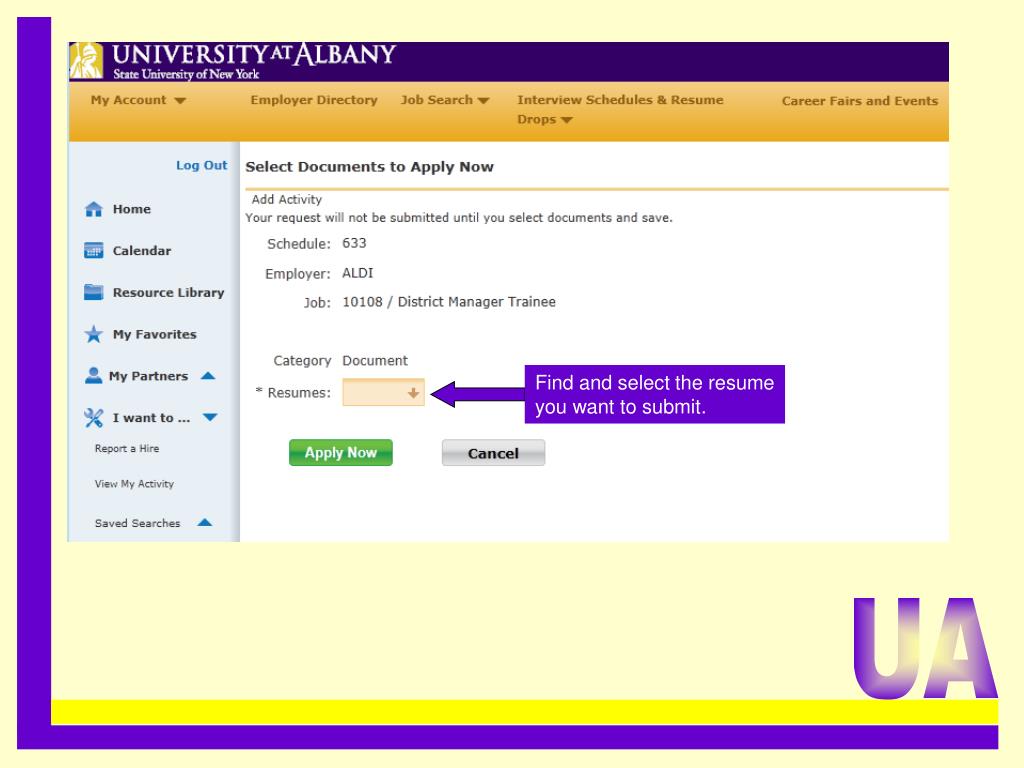Expand the Job Search menu arrow
The width and height of the screenshot is (1024, 768).
point(483,101)
